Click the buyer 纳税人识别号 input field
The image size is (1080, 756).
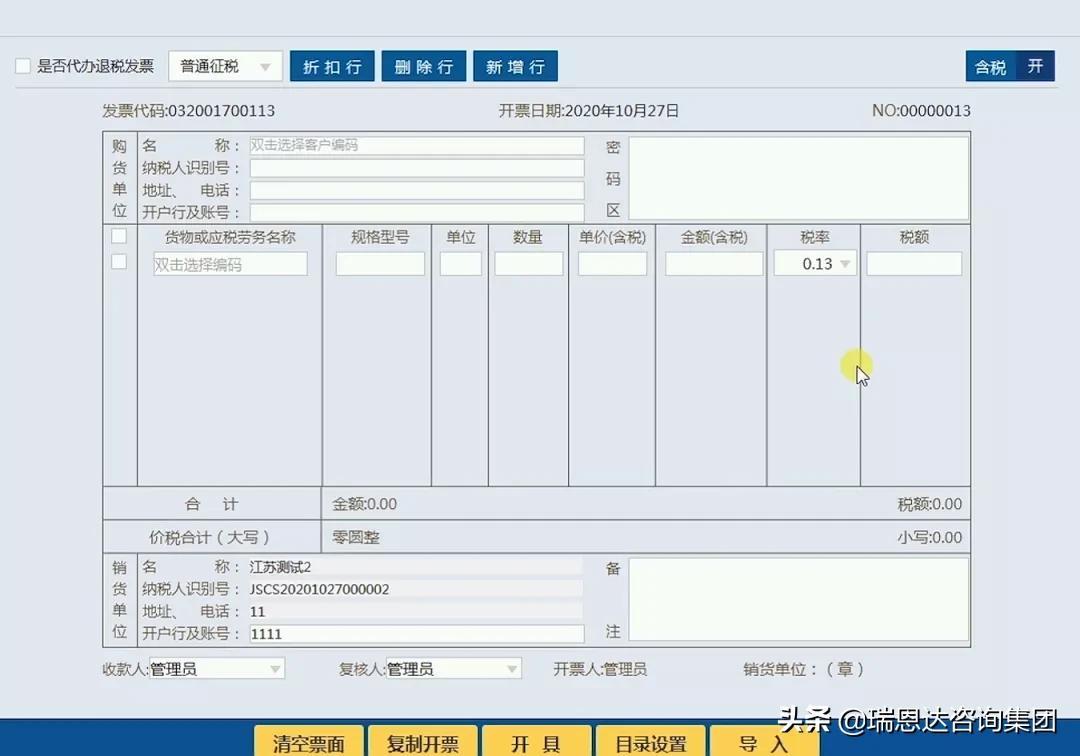click(417, 168)
